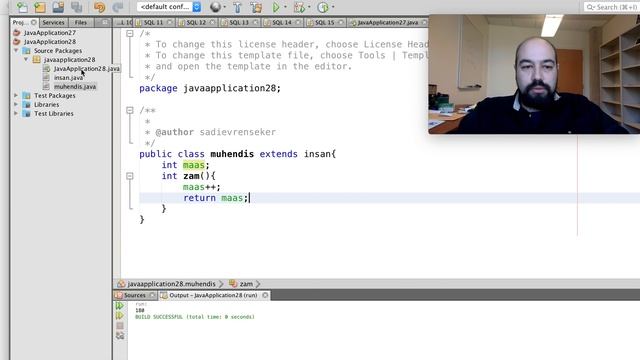The image size is (640, 360).
Task: Open the default configuration combo box
Action: pos(169,7)
